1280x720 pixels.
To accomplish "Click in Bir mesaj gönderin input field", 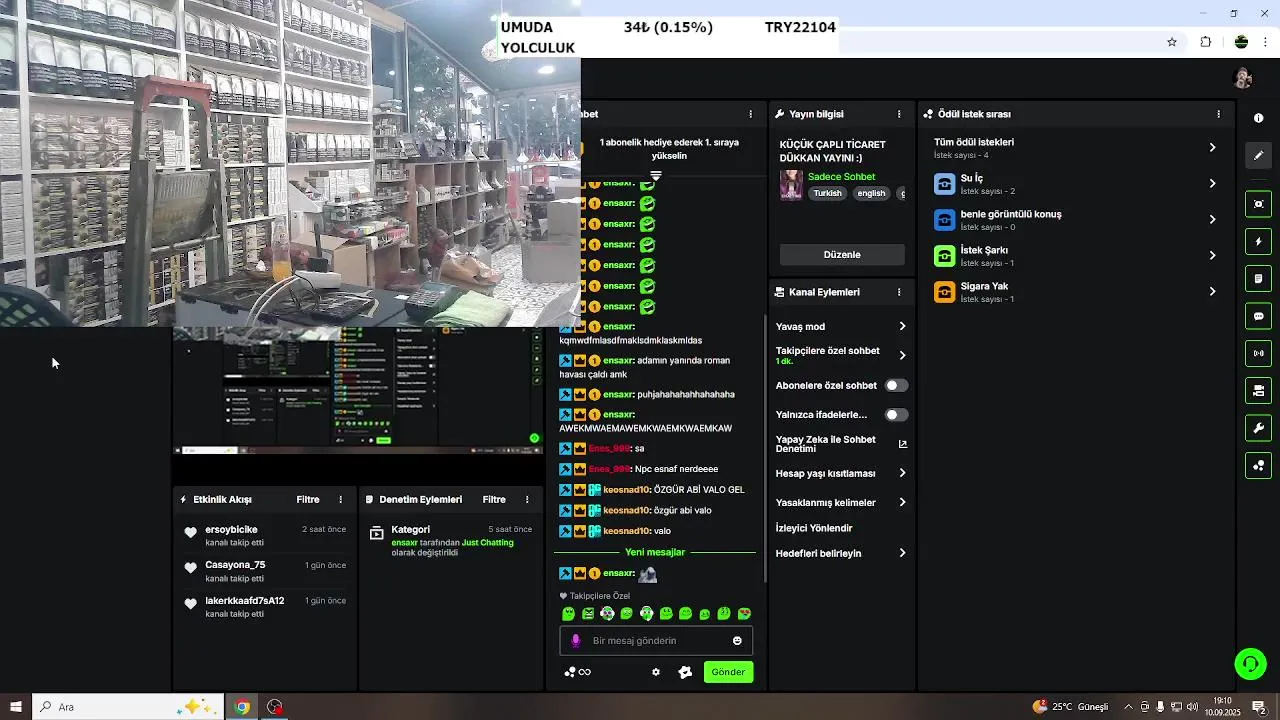I will (x=655, y=641).
